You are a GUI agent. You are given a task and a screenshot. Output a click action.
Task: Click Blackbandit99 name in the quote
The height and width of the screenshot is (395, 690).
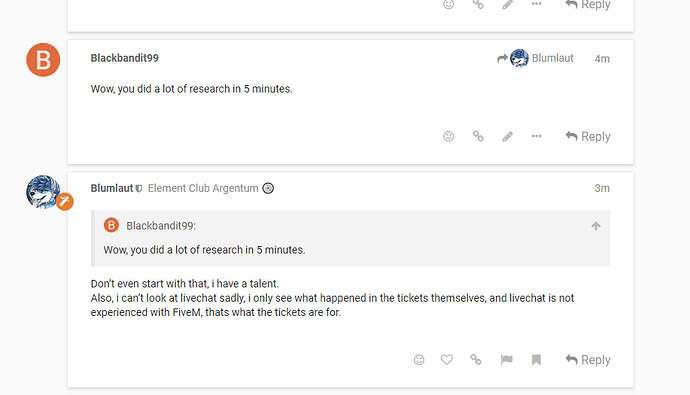pos(161,226)
